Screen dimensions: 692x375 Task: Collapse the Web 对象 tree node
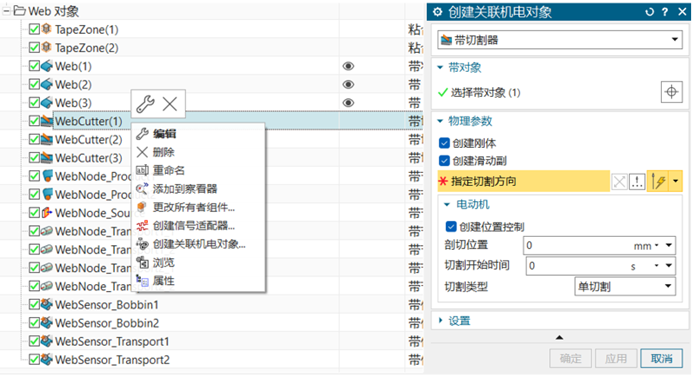pyautogui.click(x=7, y=11)
